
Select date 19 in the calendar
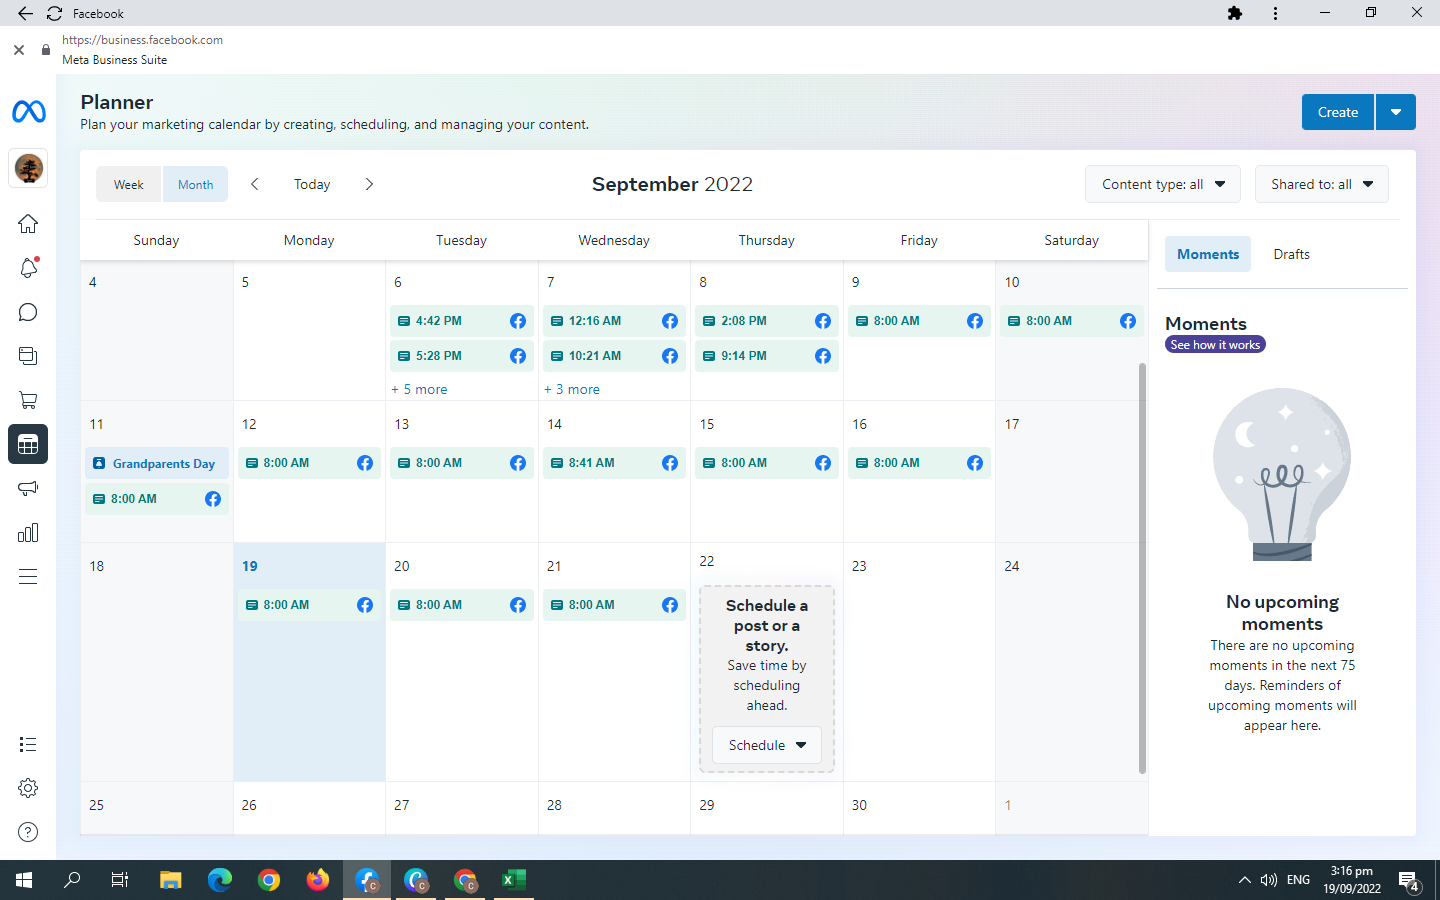[x=250, y=566]
